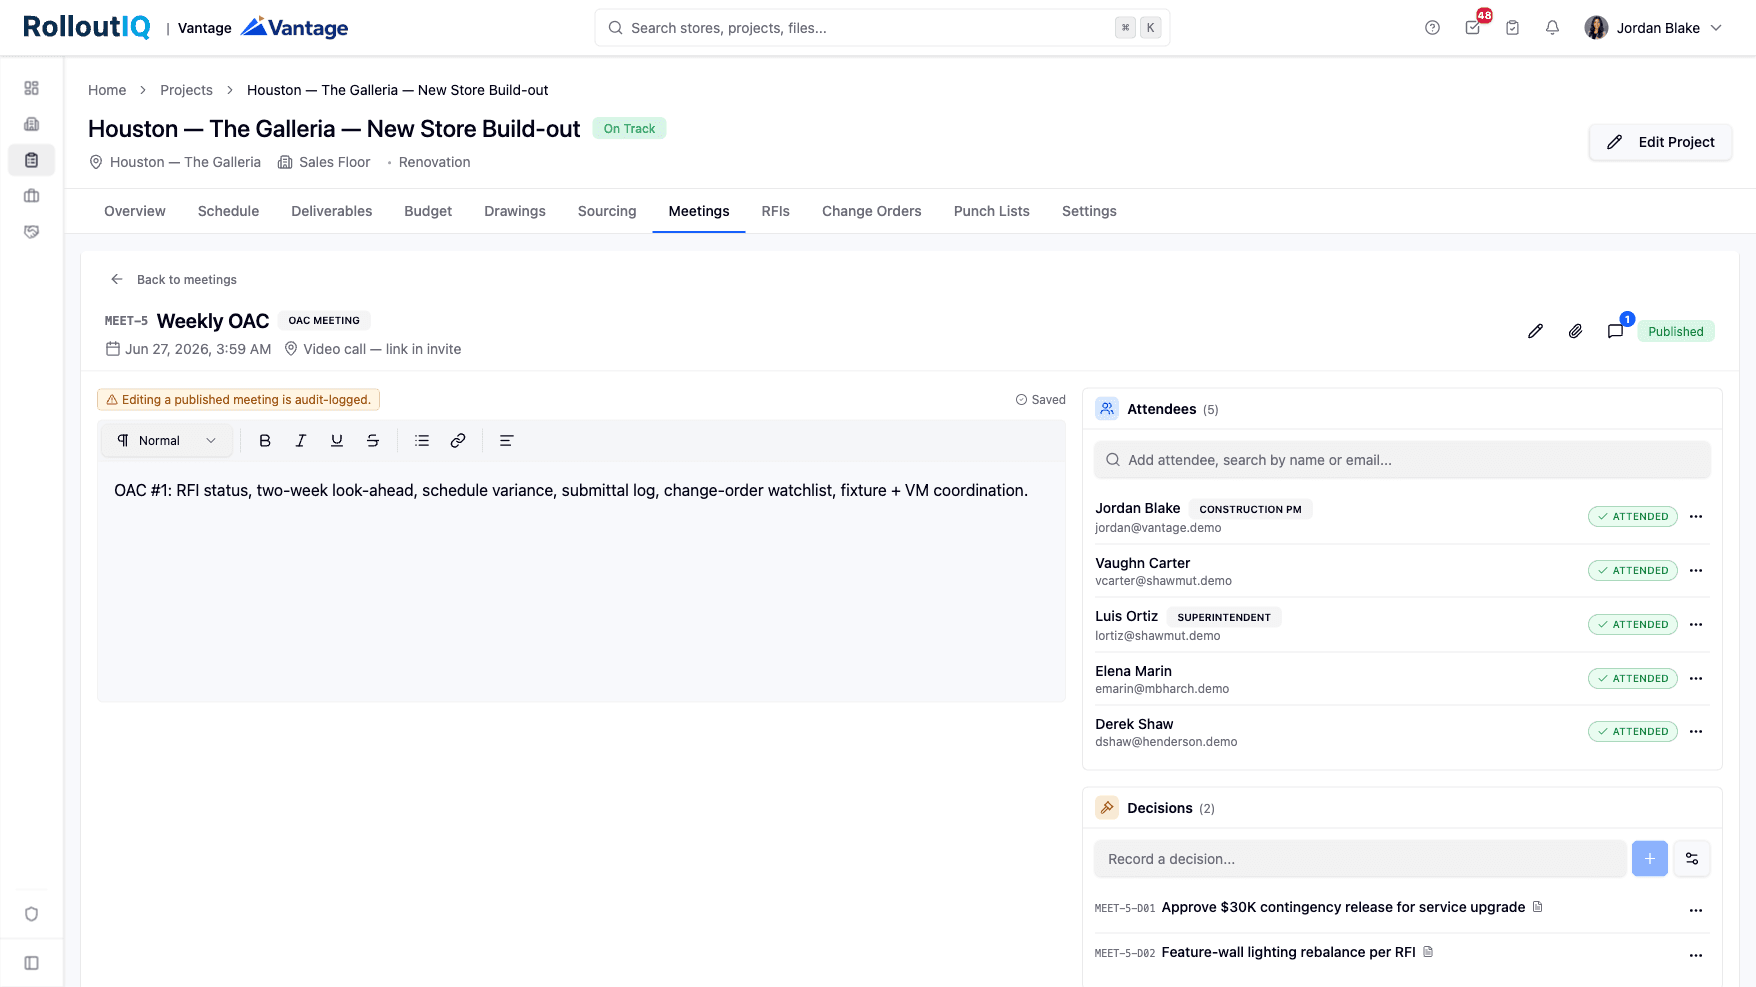Open notifications bell in the header
This screenshot has height=987, width=1756.
1552,28
